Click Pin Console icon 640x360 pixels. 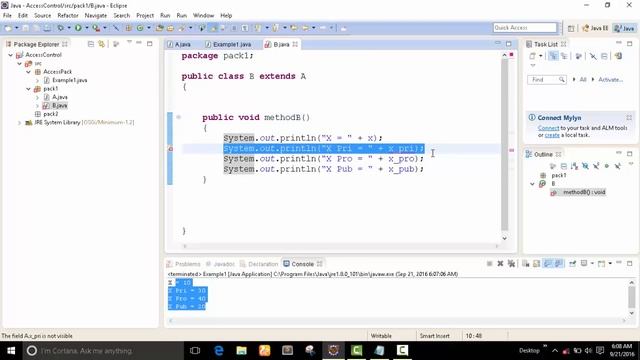pyautogui.click(x=573, y=264)
